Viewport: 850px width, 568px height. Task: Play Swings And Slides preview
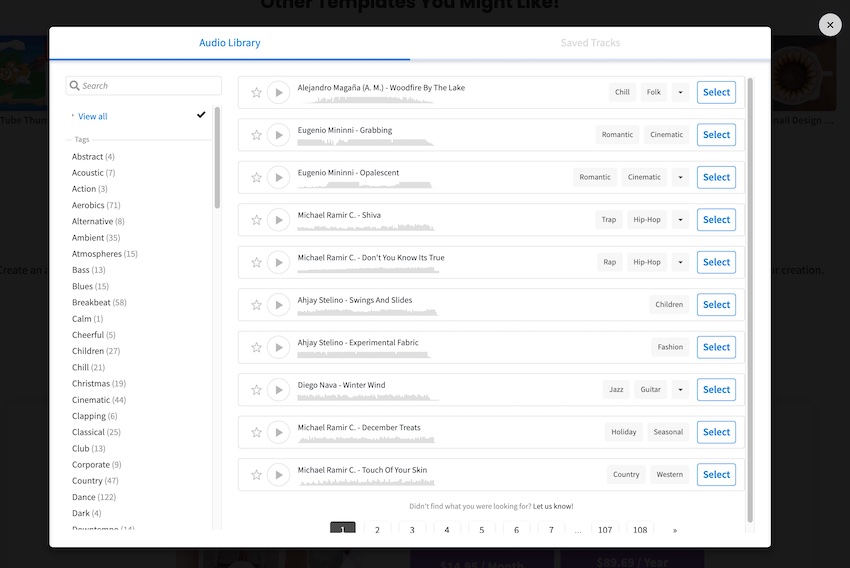coord(279,305)
